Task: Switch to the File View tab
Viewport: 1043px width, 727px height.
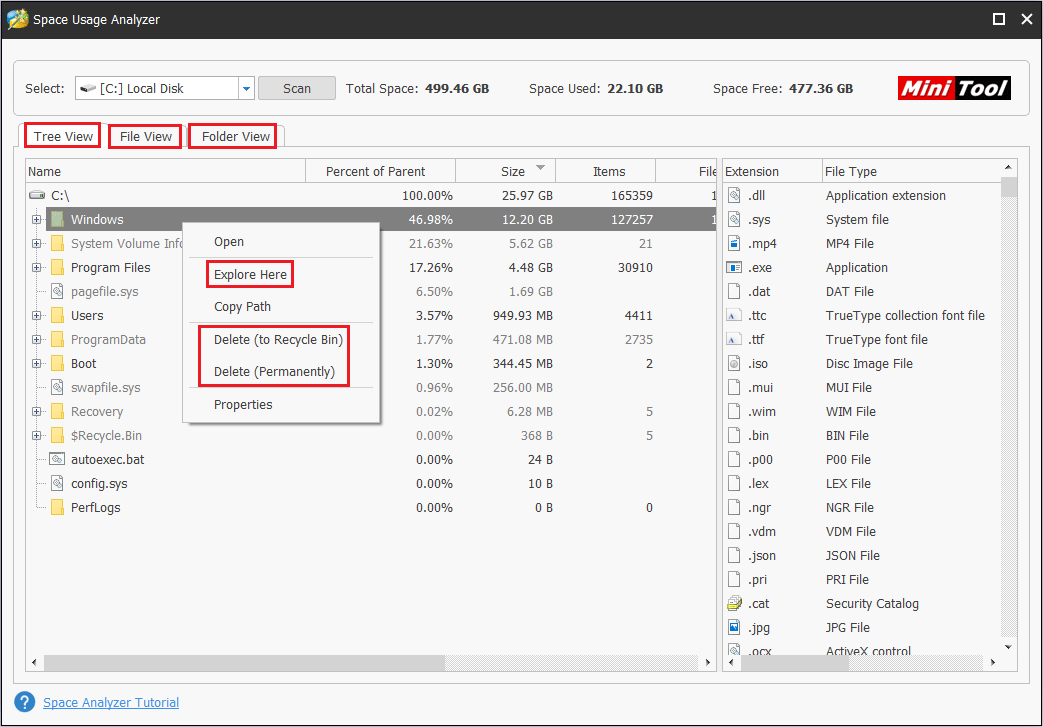Action: (146, 136)
